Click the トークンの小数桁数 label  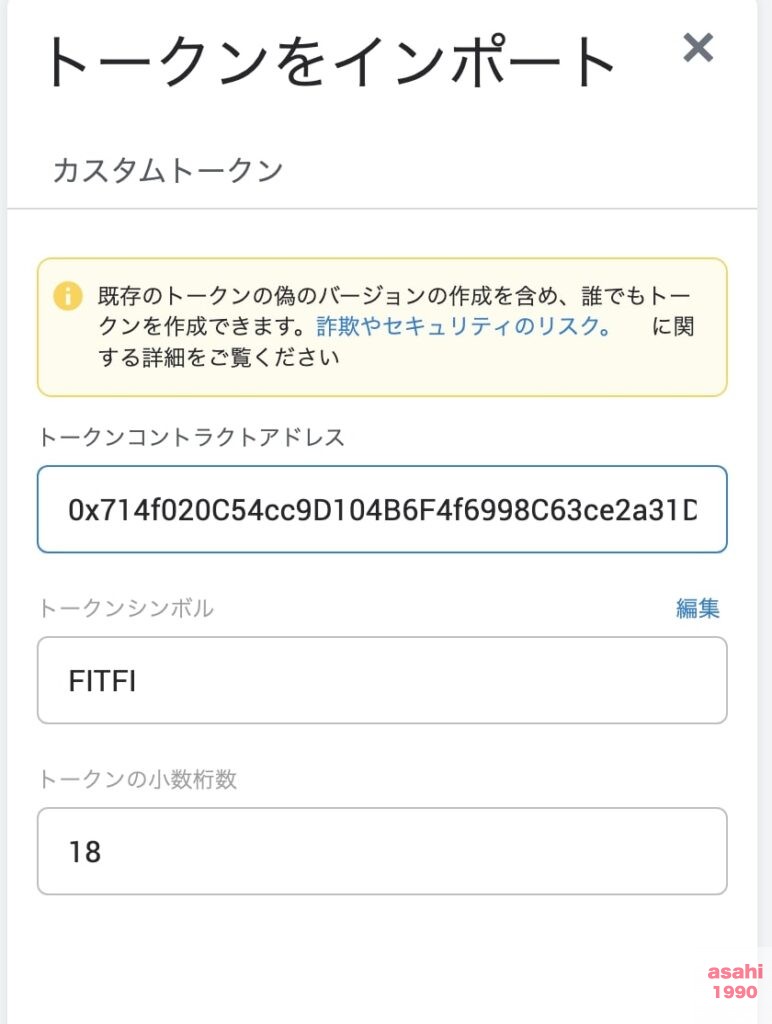pyautogui.click(x=137, y=779)
